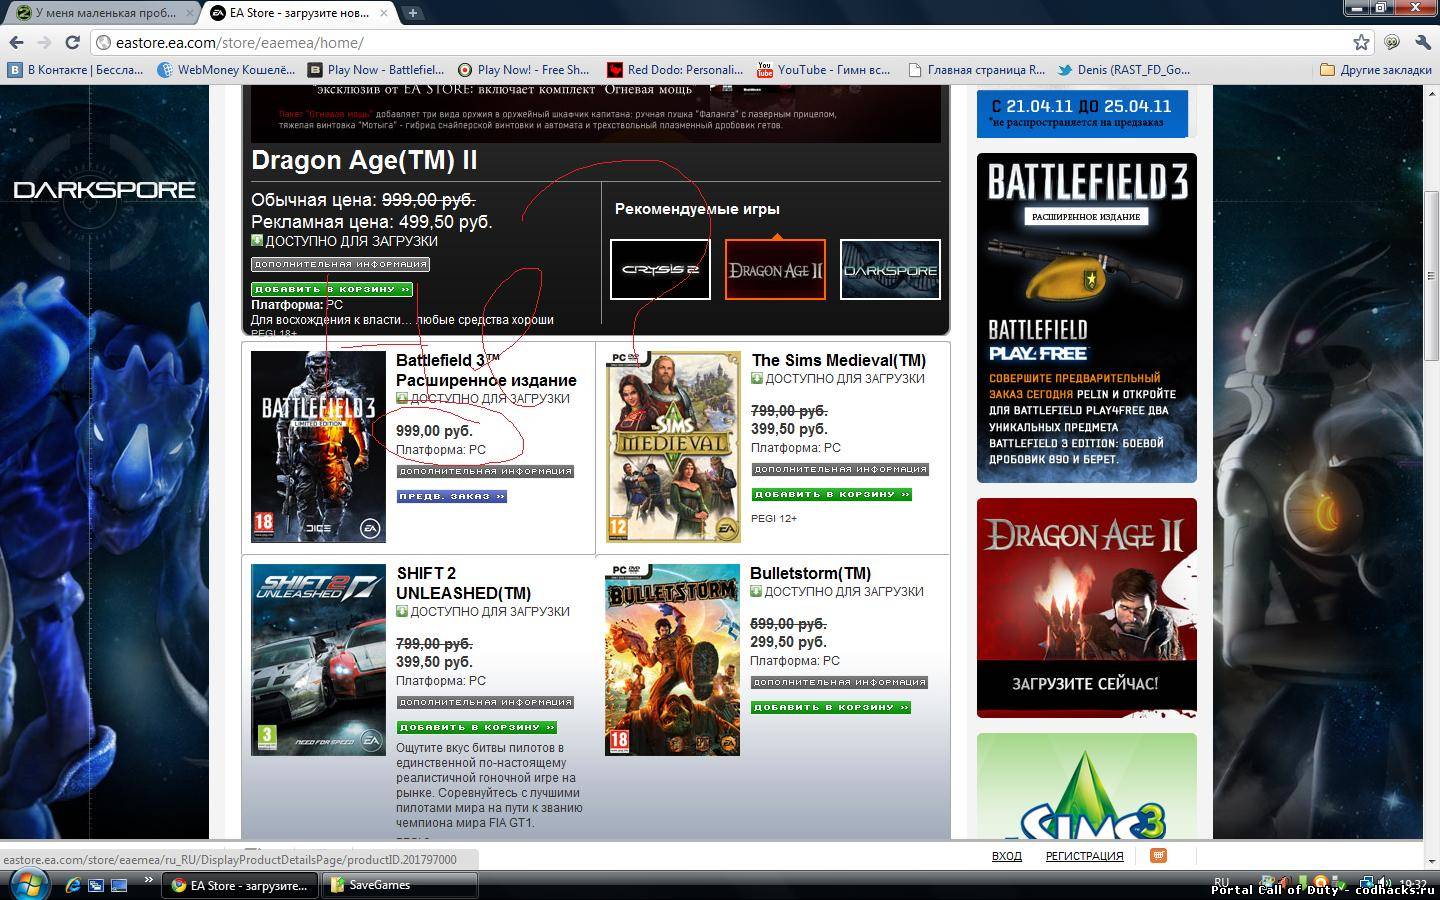This screenshot has width=1440, height=900.
Task: Close the EA Store tab
Action: tap(385, 13)
